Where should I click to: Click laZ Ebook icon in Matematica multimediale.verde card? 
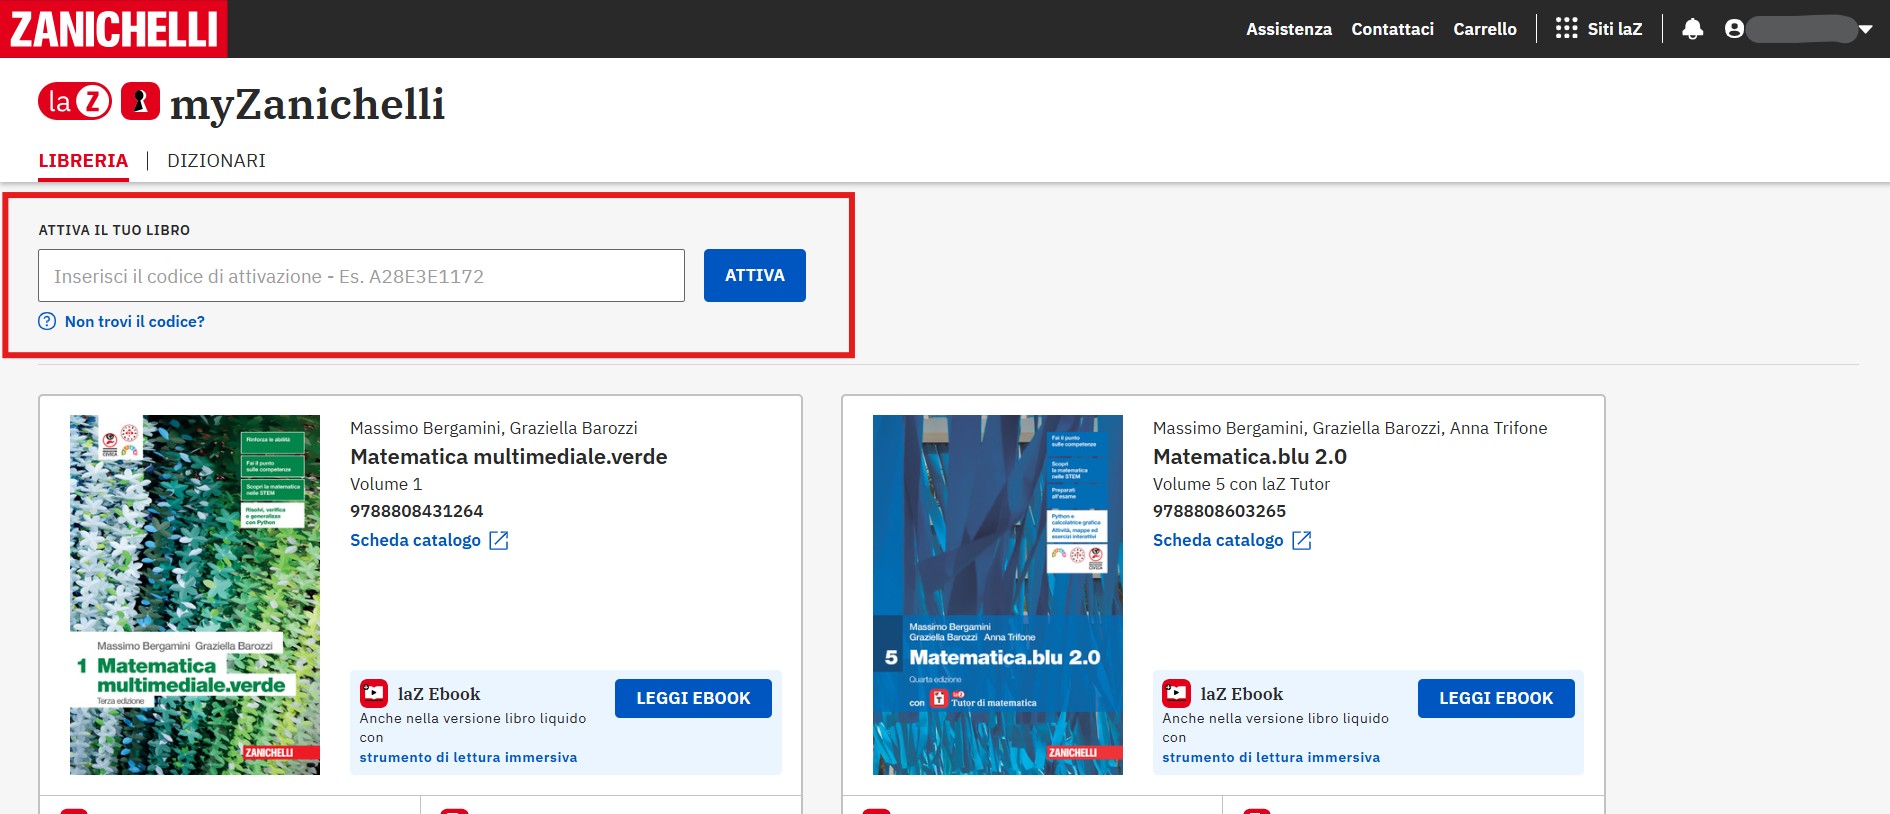[x=374, y=693]
